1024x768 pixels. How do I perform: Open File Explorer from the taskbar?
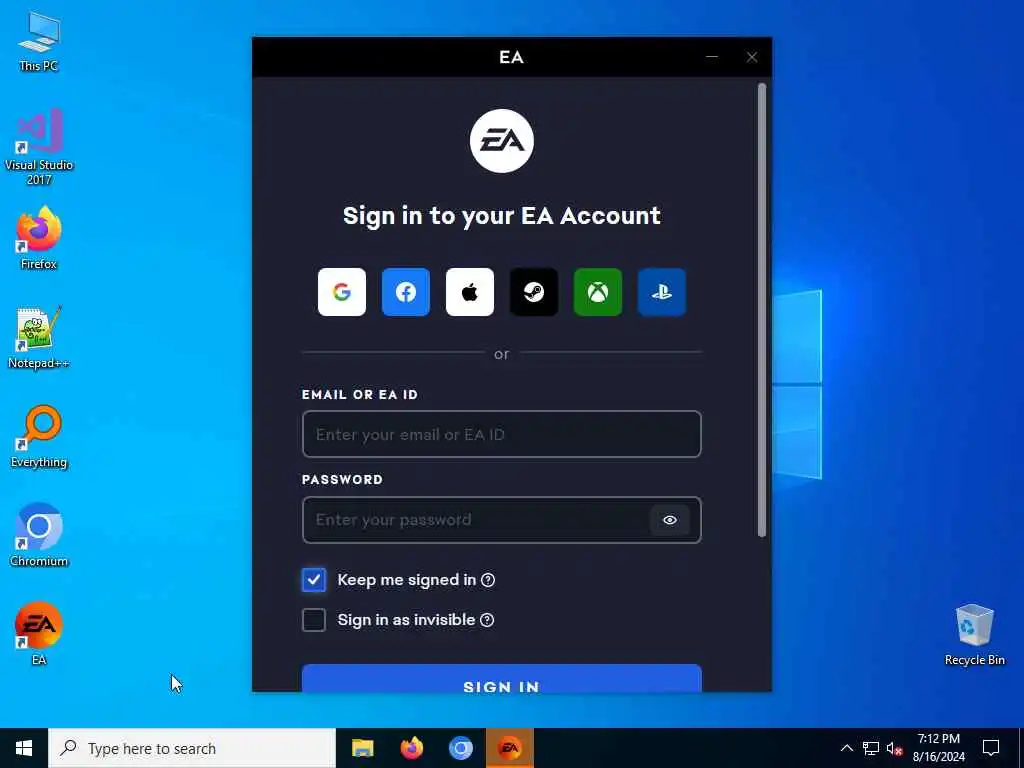pos(362,748)
